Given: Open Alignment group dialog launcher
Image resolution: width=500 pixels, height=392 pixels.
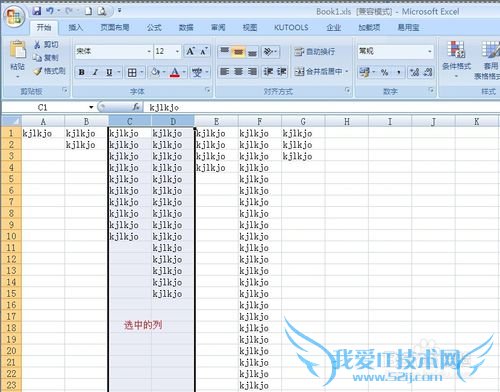Looking at the screenshot, I should [348, 90].
